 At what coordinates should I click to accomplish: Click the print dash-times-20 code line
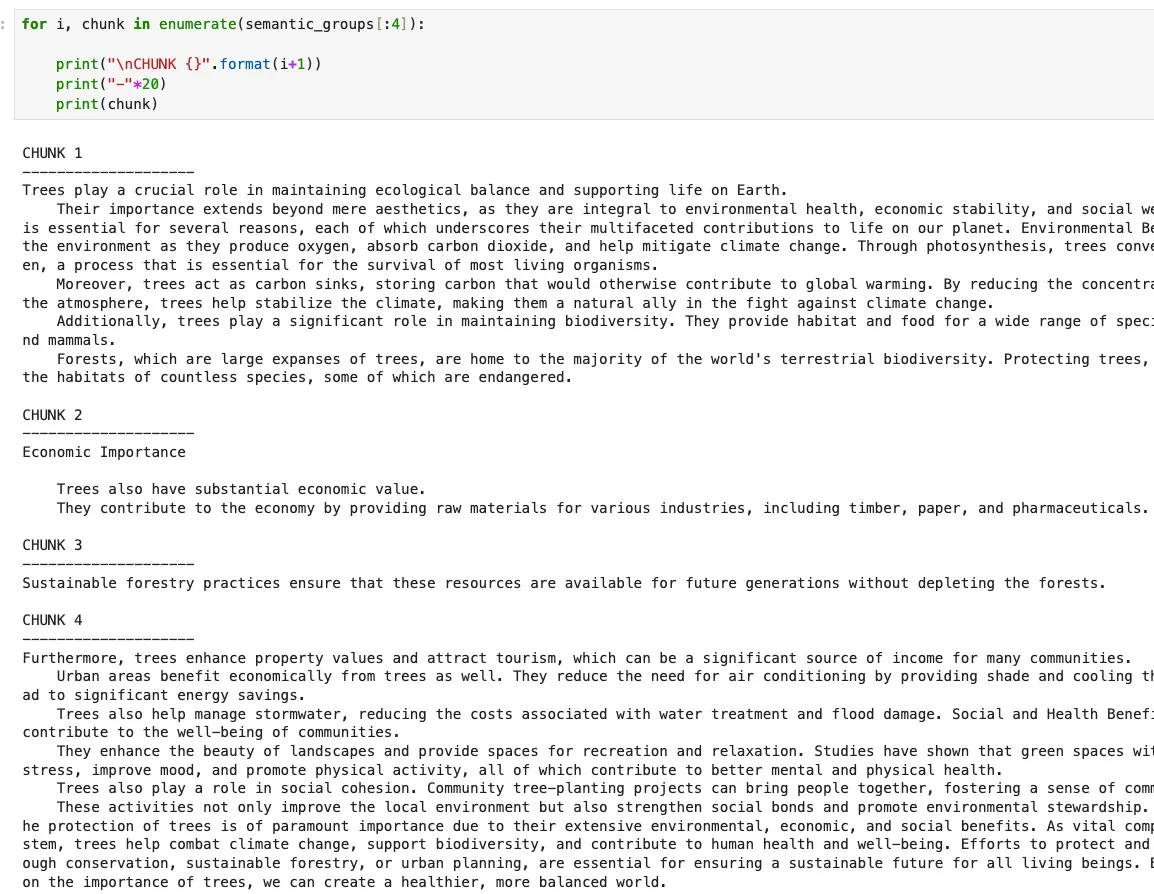tap(111, 84)
